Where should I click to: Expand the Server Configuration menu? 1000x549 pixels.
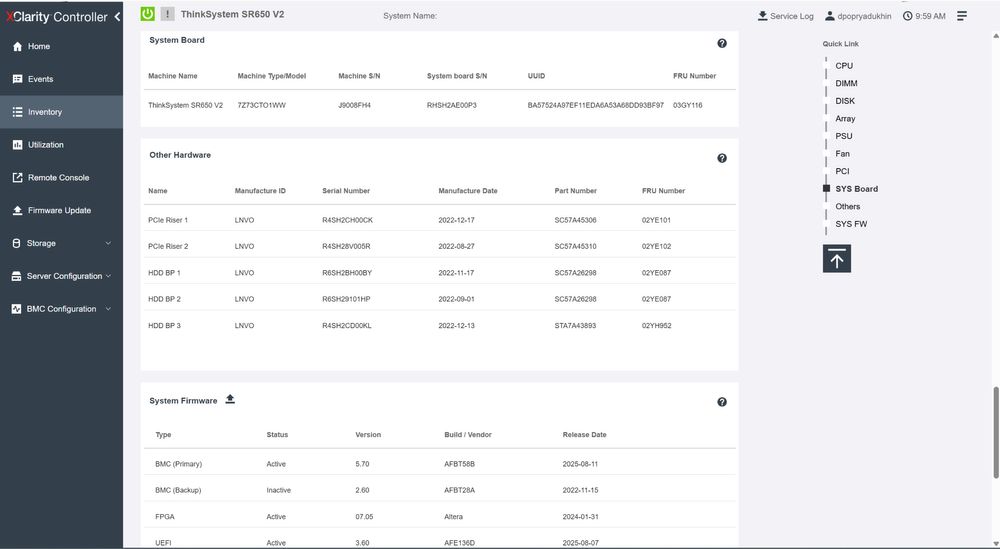pyautogui.click(x=61, y=276)
